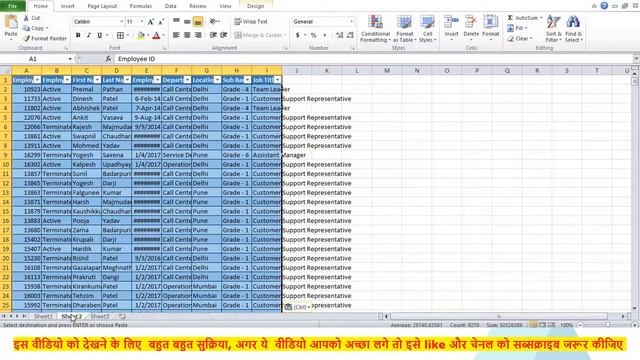Click the Format cells icon
Viewport: 640px width, 360px height.
click(x=490, y=22)
